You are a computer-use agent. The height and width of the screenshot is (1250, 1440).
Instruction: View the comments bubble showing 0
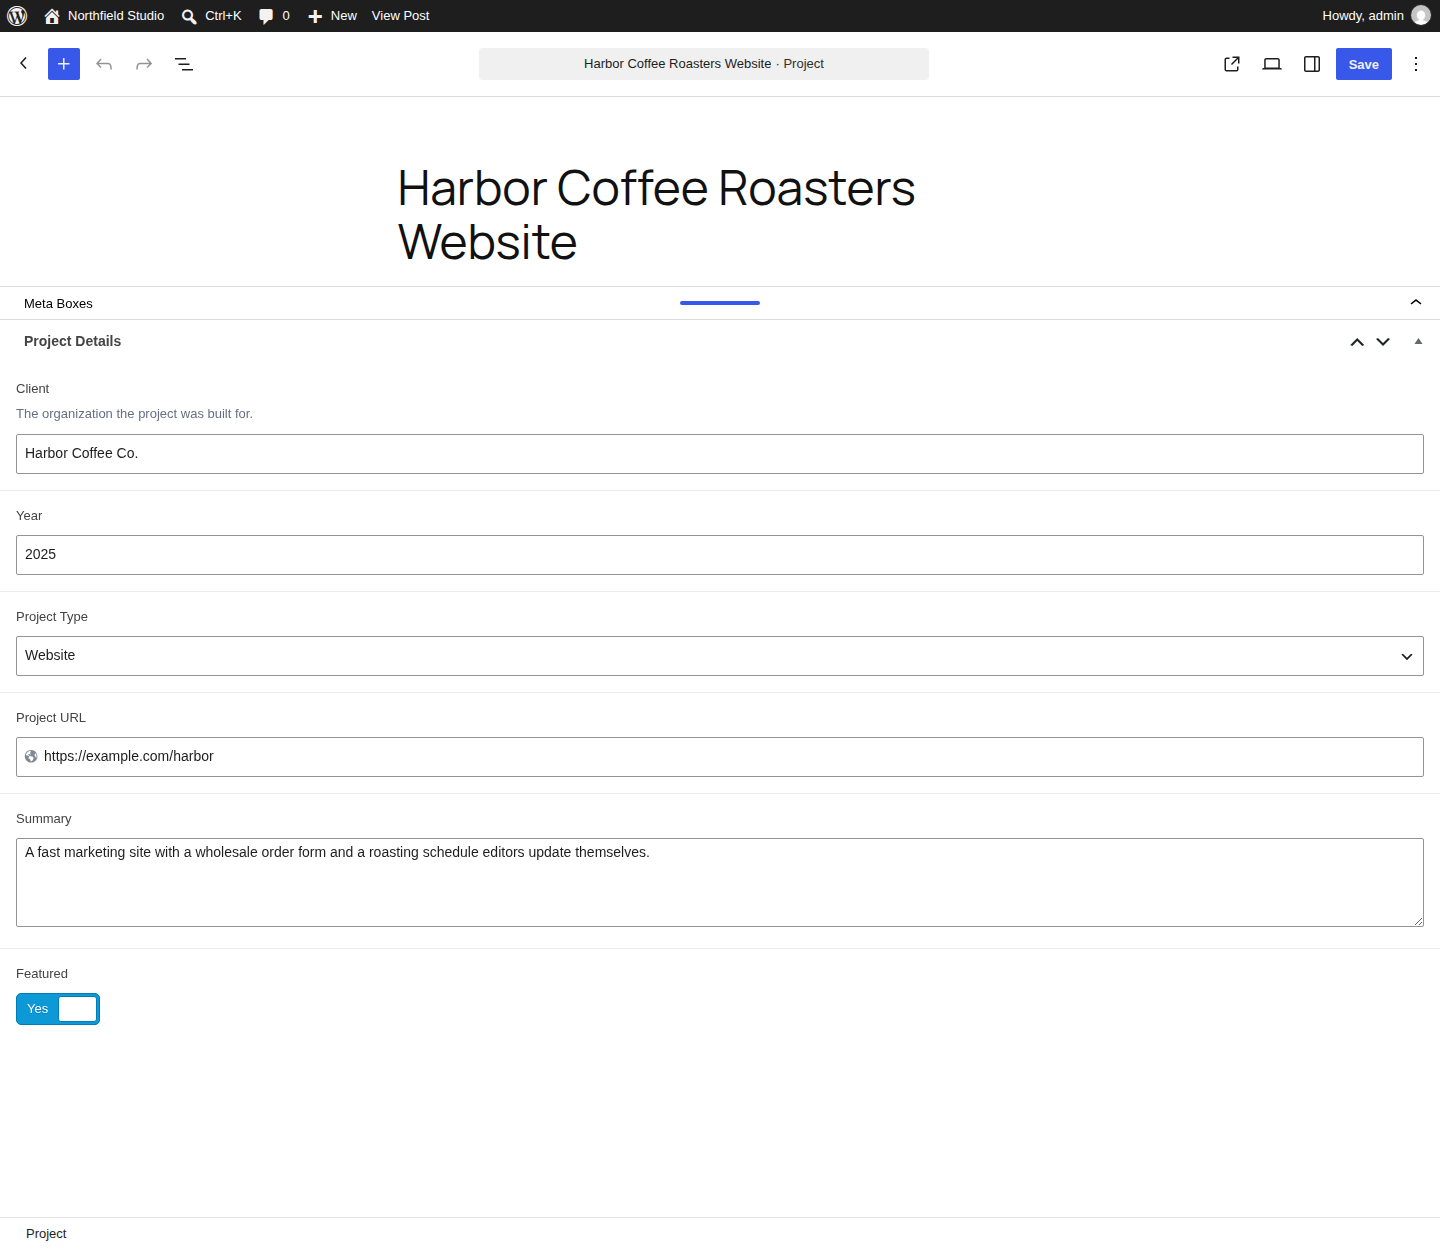coord(274,16)
